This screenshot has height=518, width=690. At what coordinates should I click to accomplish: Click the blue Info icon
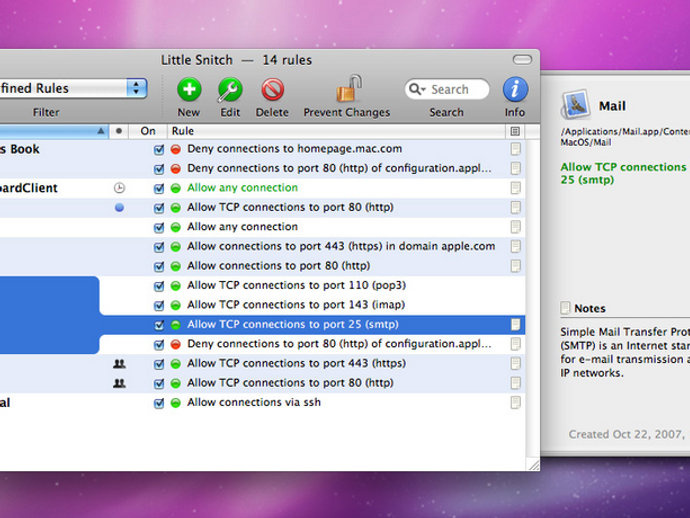(x=515, y=89)
